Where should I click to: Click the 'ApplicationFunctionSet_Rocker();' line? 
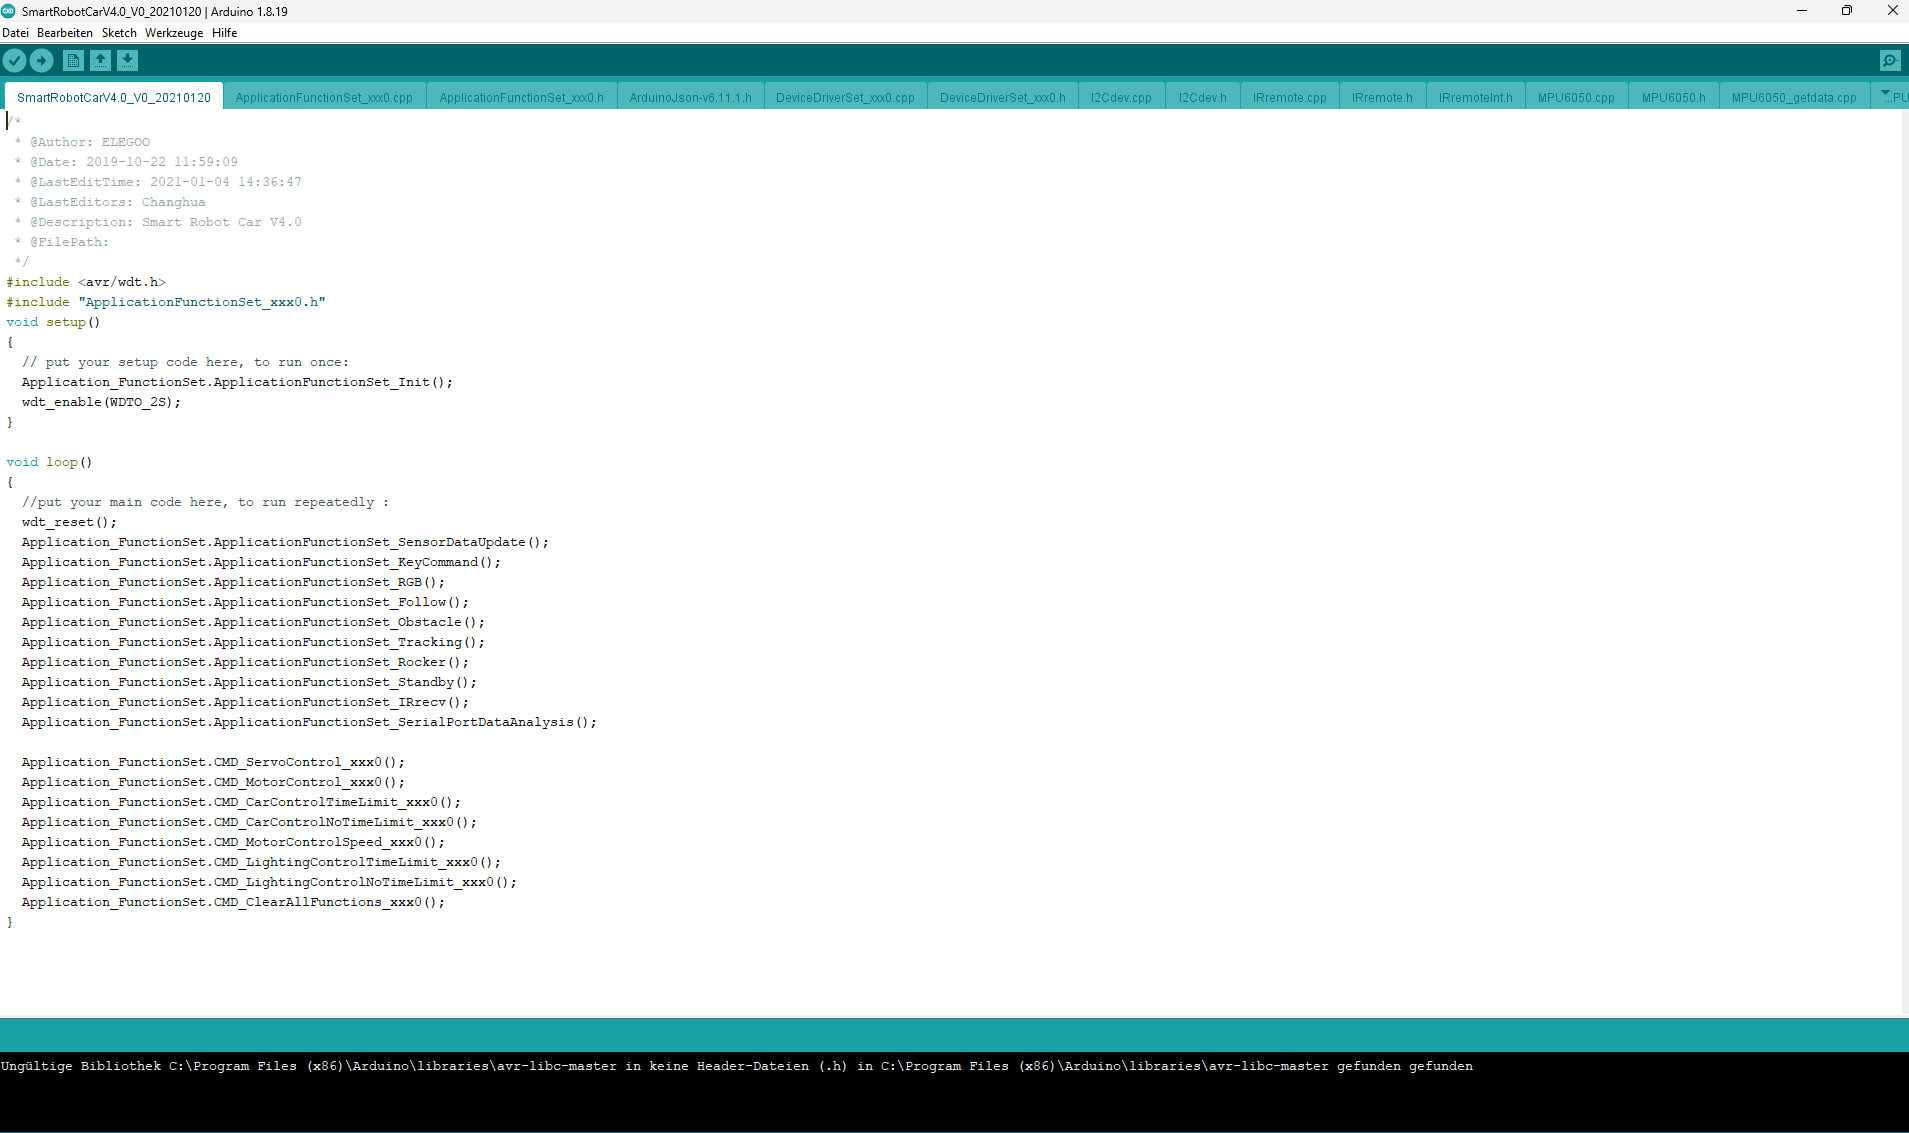click(245, 662)
